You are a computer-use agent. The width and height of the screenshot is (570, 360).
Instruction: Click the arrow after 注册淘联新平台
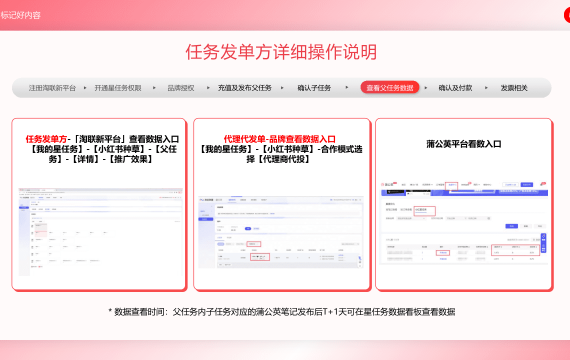pyautogui.click(x=85, y=88)
